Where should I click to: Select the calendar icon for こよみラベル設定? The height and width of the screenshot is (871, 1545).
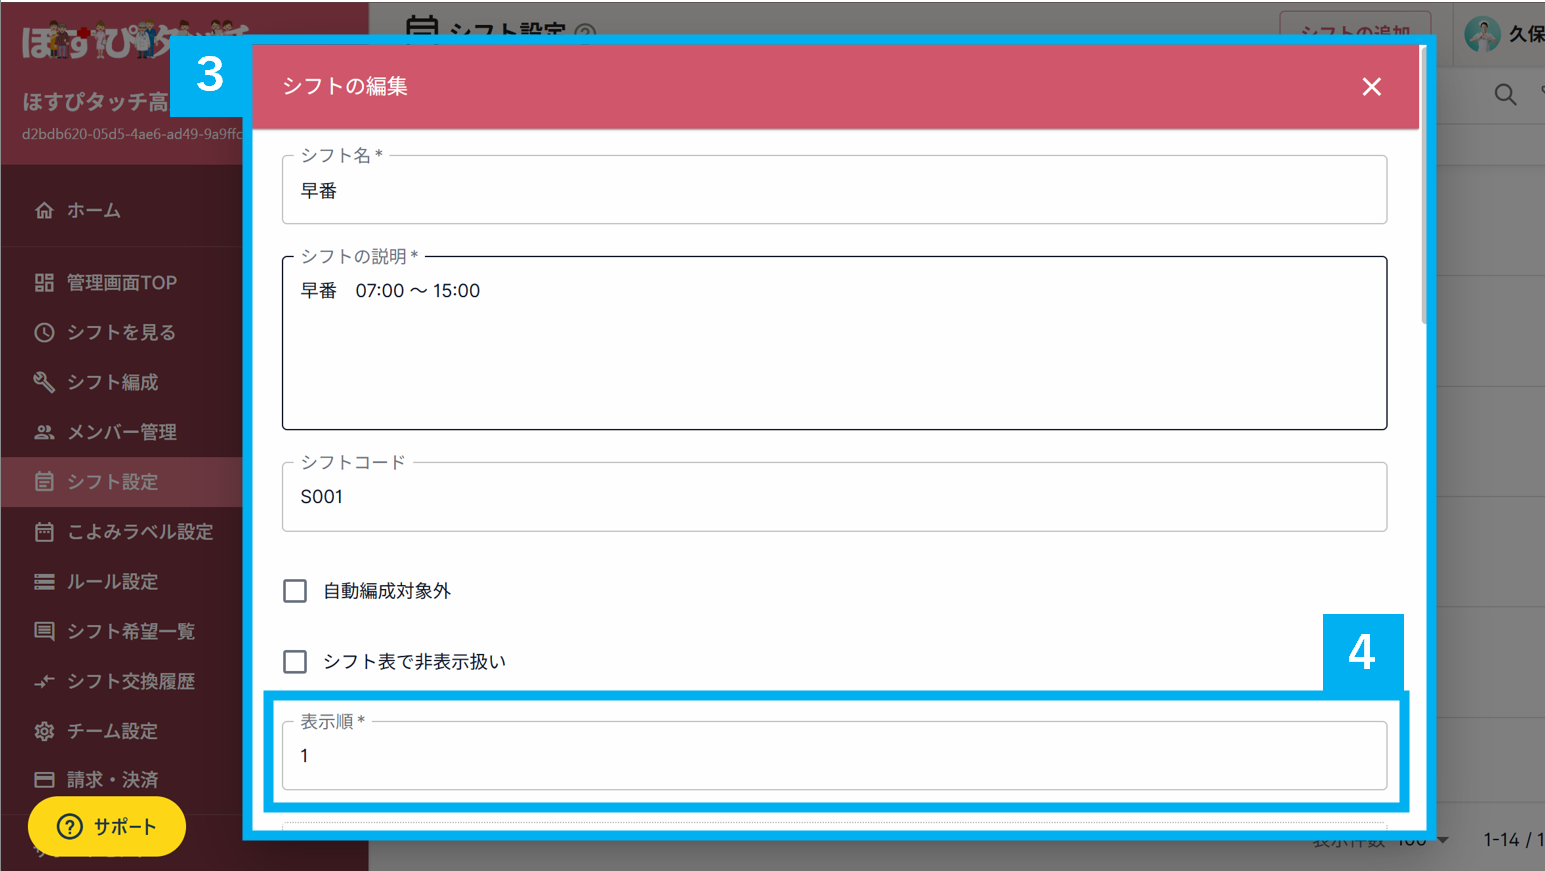click(x=44, y=532)
